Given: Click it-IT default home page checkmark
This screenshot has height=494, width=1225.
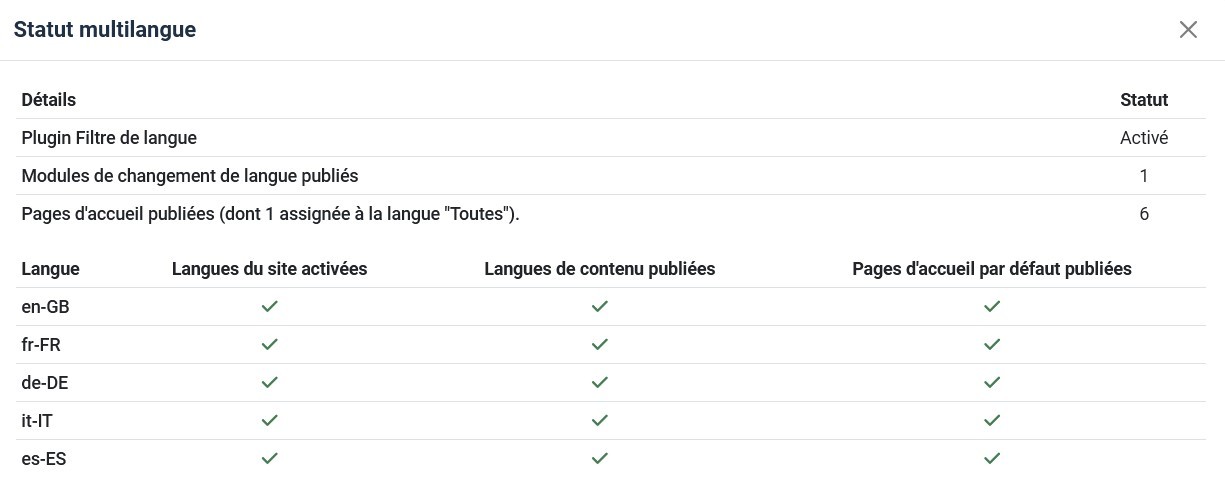Looking at the screenshot, I should click(x=991, y=421).
